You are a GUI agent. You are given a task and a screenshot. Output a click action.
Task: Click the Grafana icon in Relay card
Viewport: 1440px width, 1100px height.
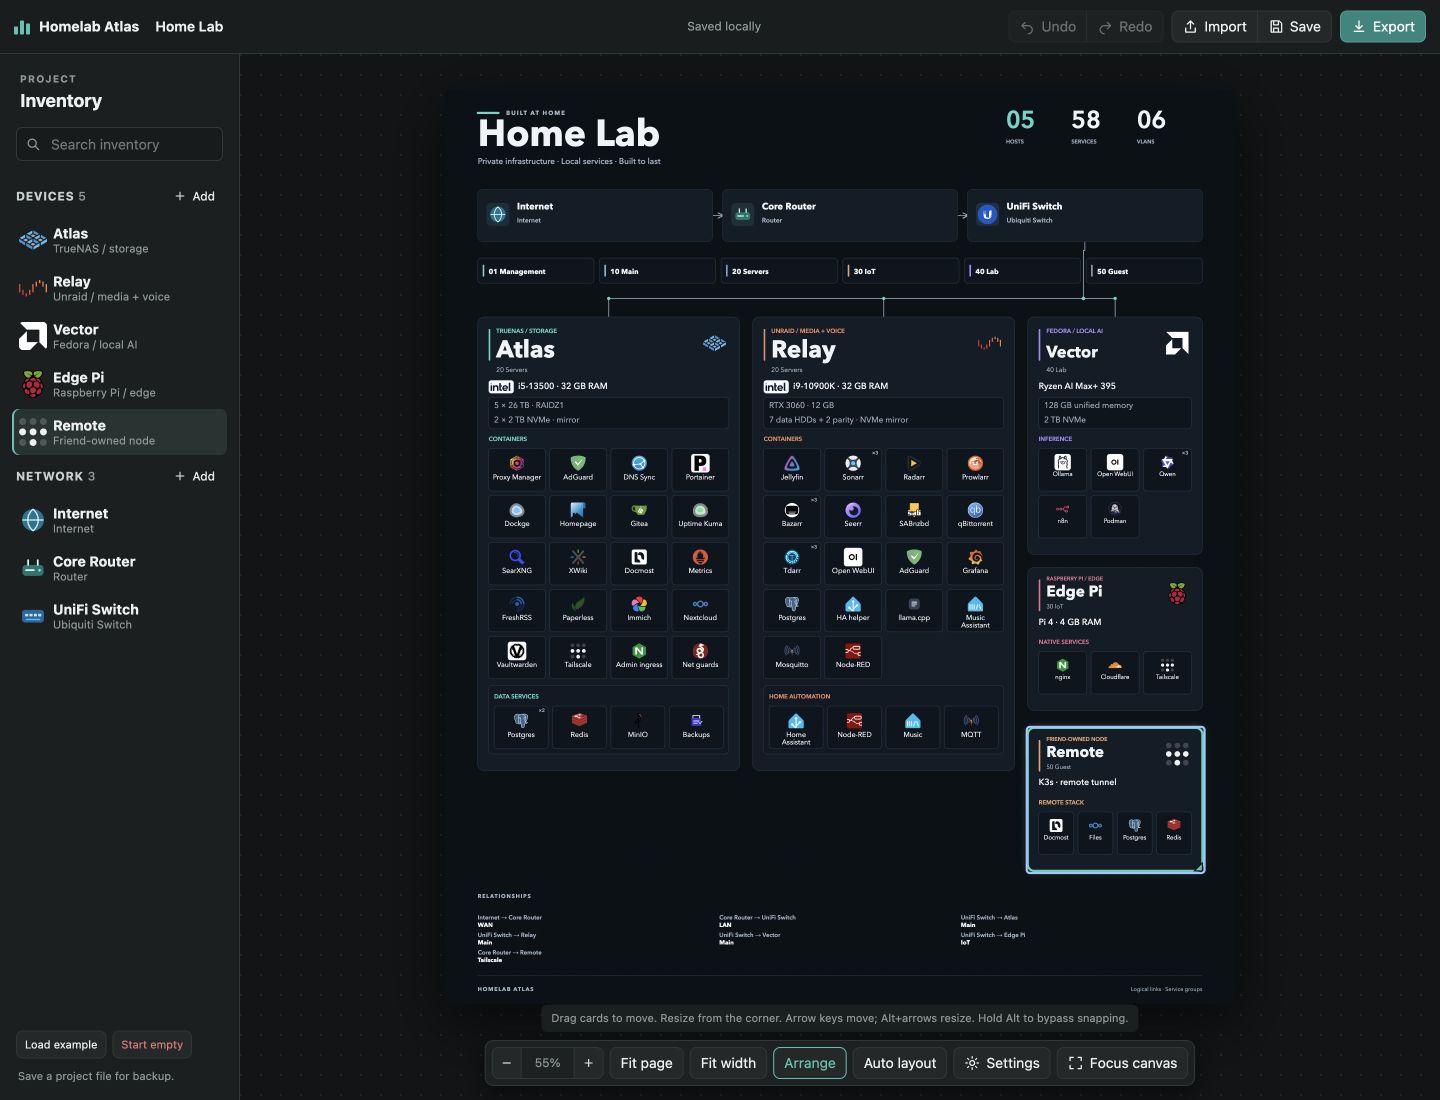tap(975, 557)
